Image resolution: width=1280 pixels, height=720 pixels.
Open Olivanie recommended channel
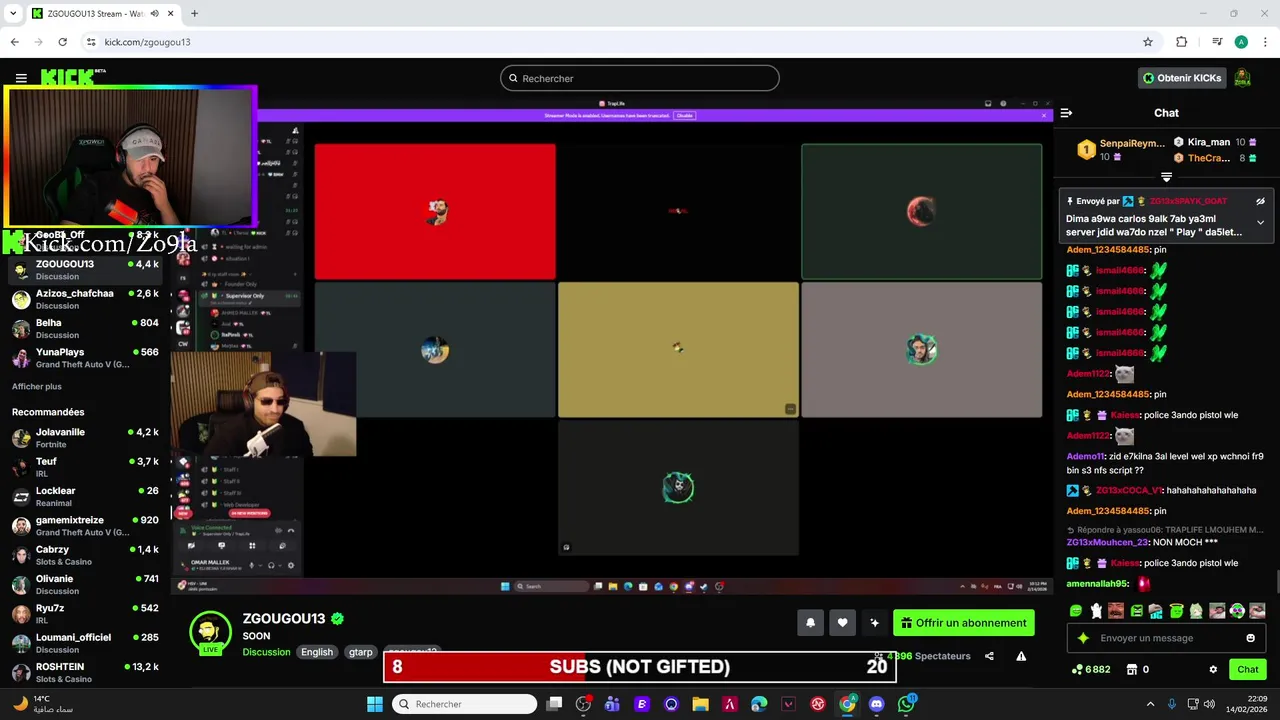coord(85,584)
